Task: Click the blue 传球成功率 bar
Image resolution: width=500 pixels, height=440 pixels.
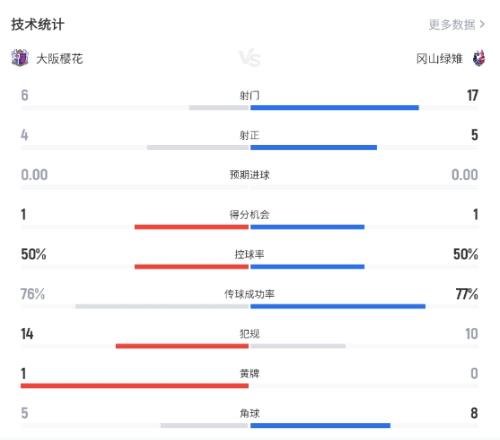Action: (338, 306)
